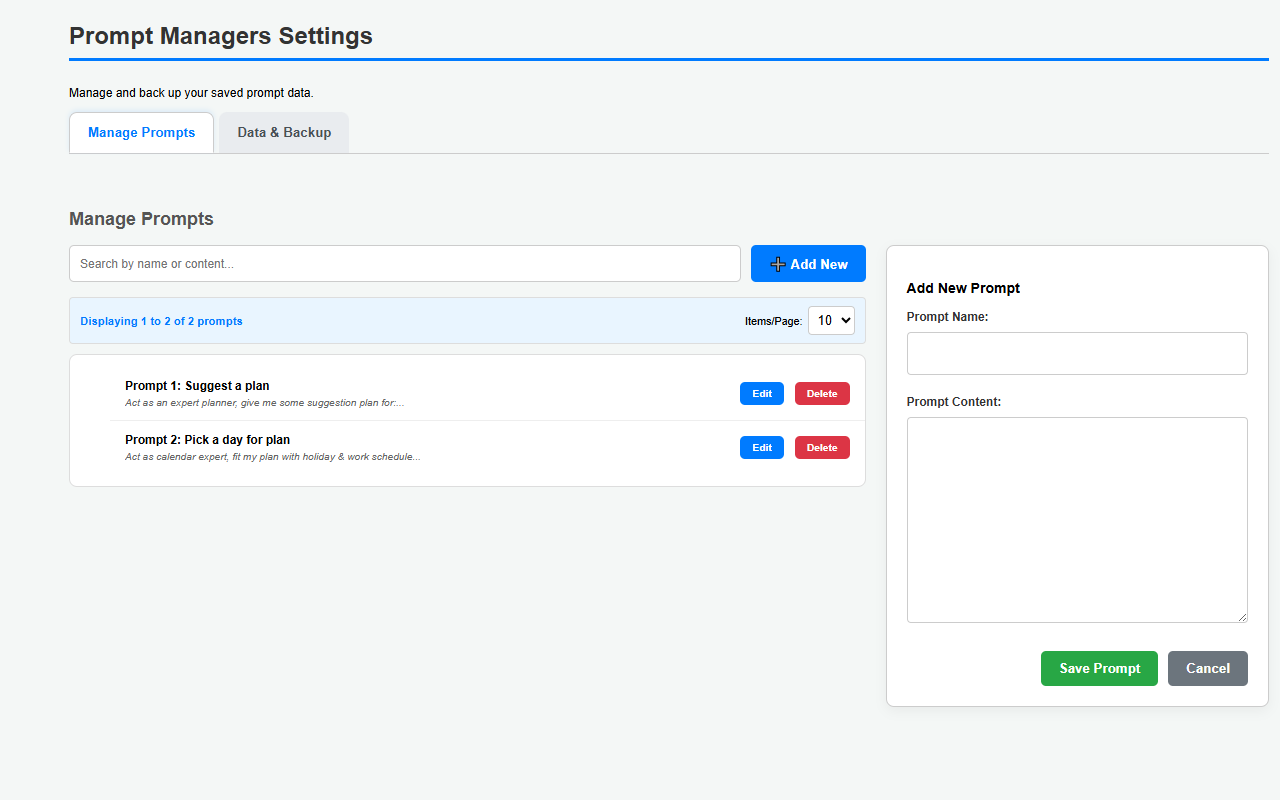Delete the 'Pick a day for plan' prompt
Screen dimensions: 1280x800
point(821,447)
